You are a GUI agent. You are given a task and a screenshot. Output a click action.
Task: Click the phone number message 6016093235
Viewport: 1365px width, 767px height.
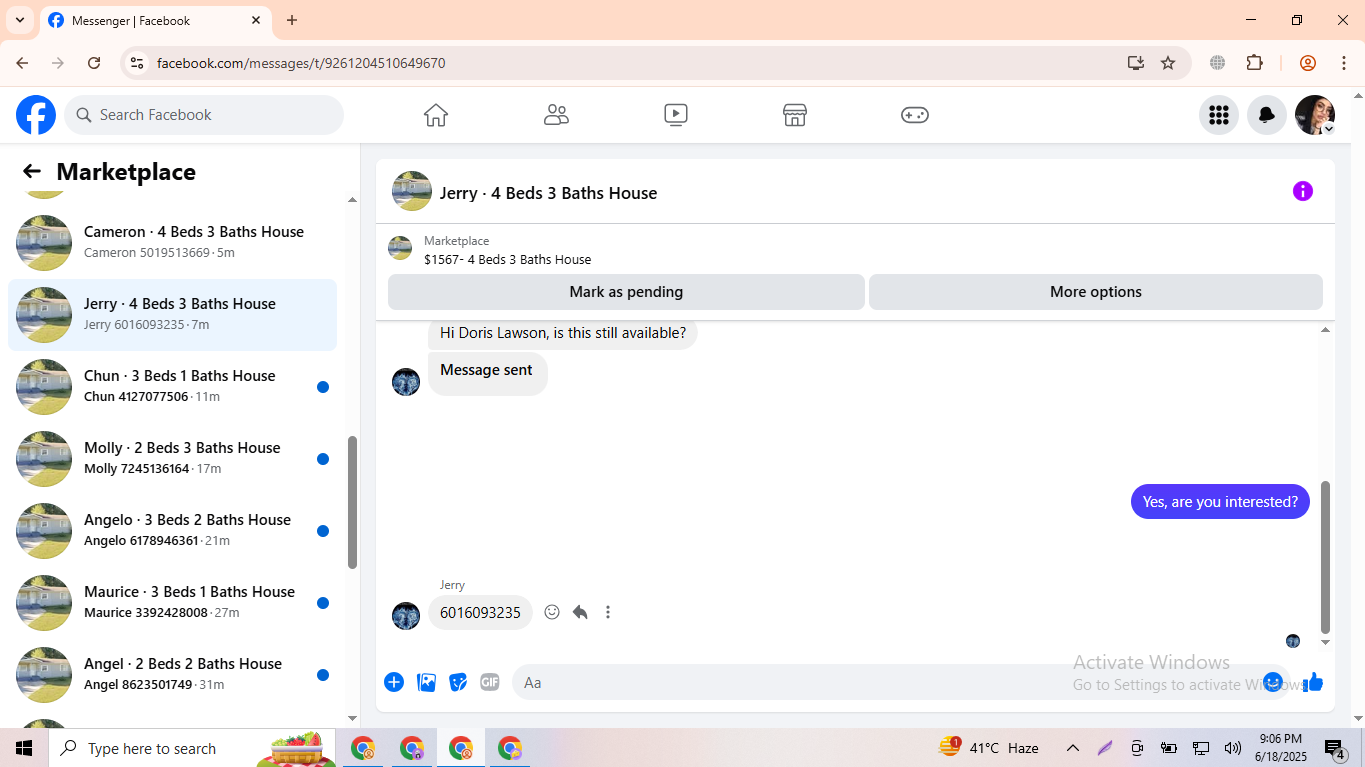coord(480,612)
